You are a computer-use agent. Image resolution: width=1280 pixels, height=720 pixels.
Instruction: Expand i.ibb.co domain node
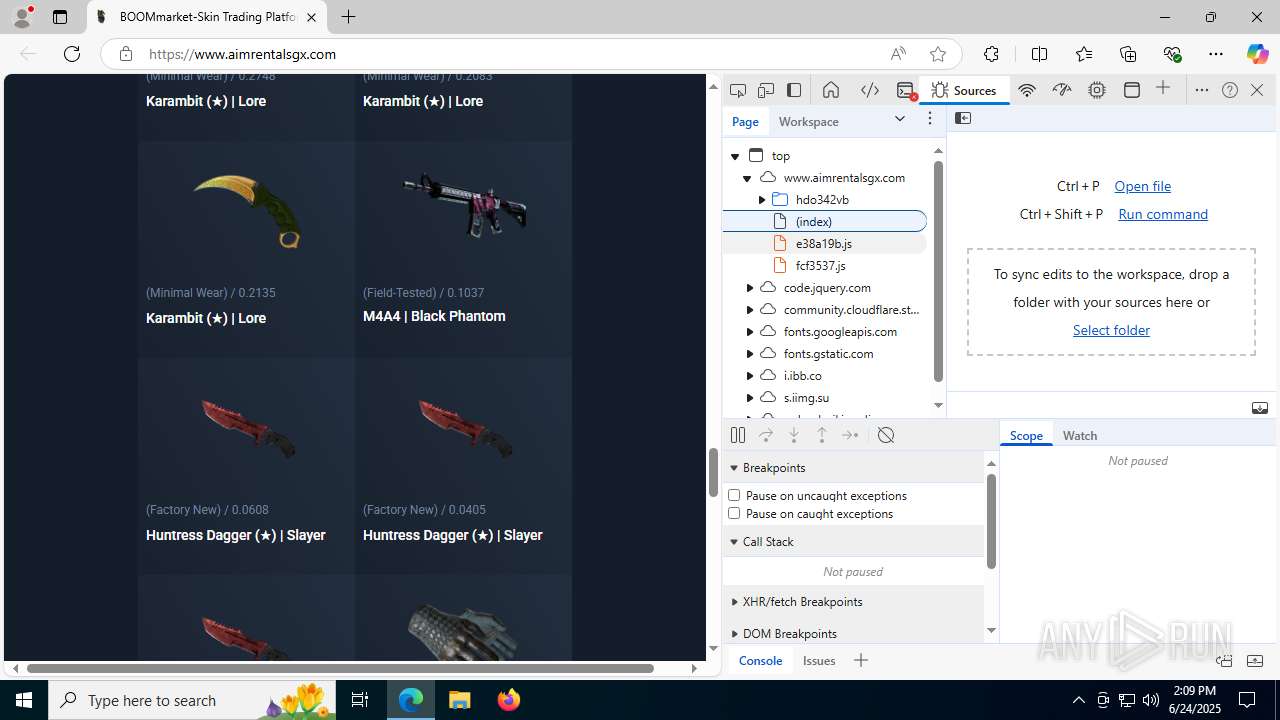(750, 376)
